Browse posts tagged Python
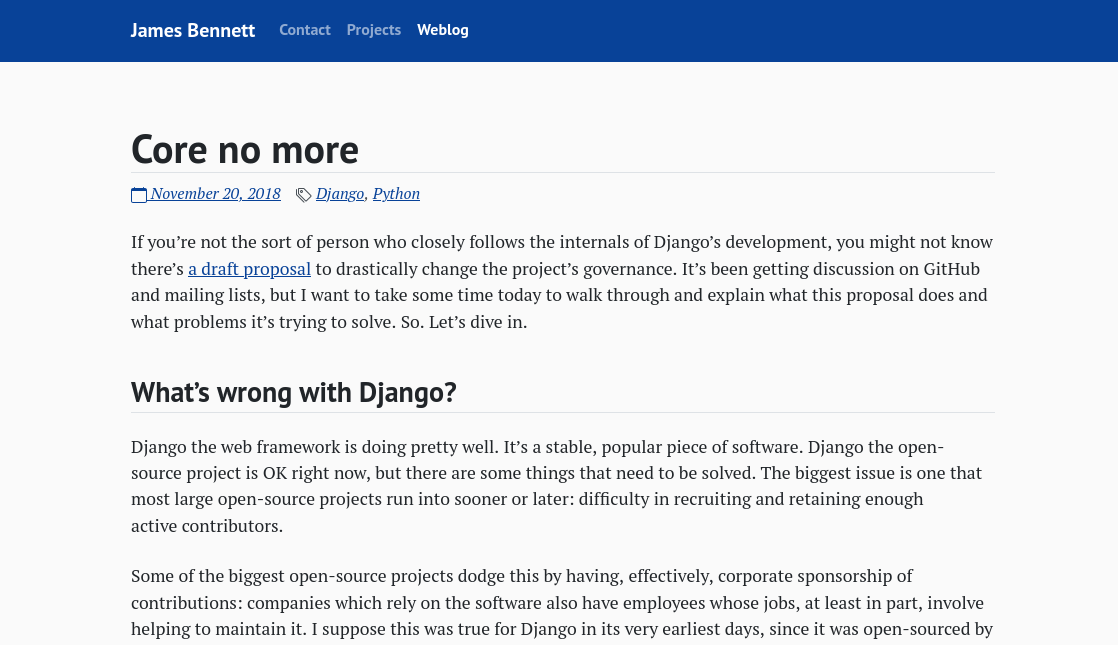The image size is (1118, 645). (x=396, y=194)
